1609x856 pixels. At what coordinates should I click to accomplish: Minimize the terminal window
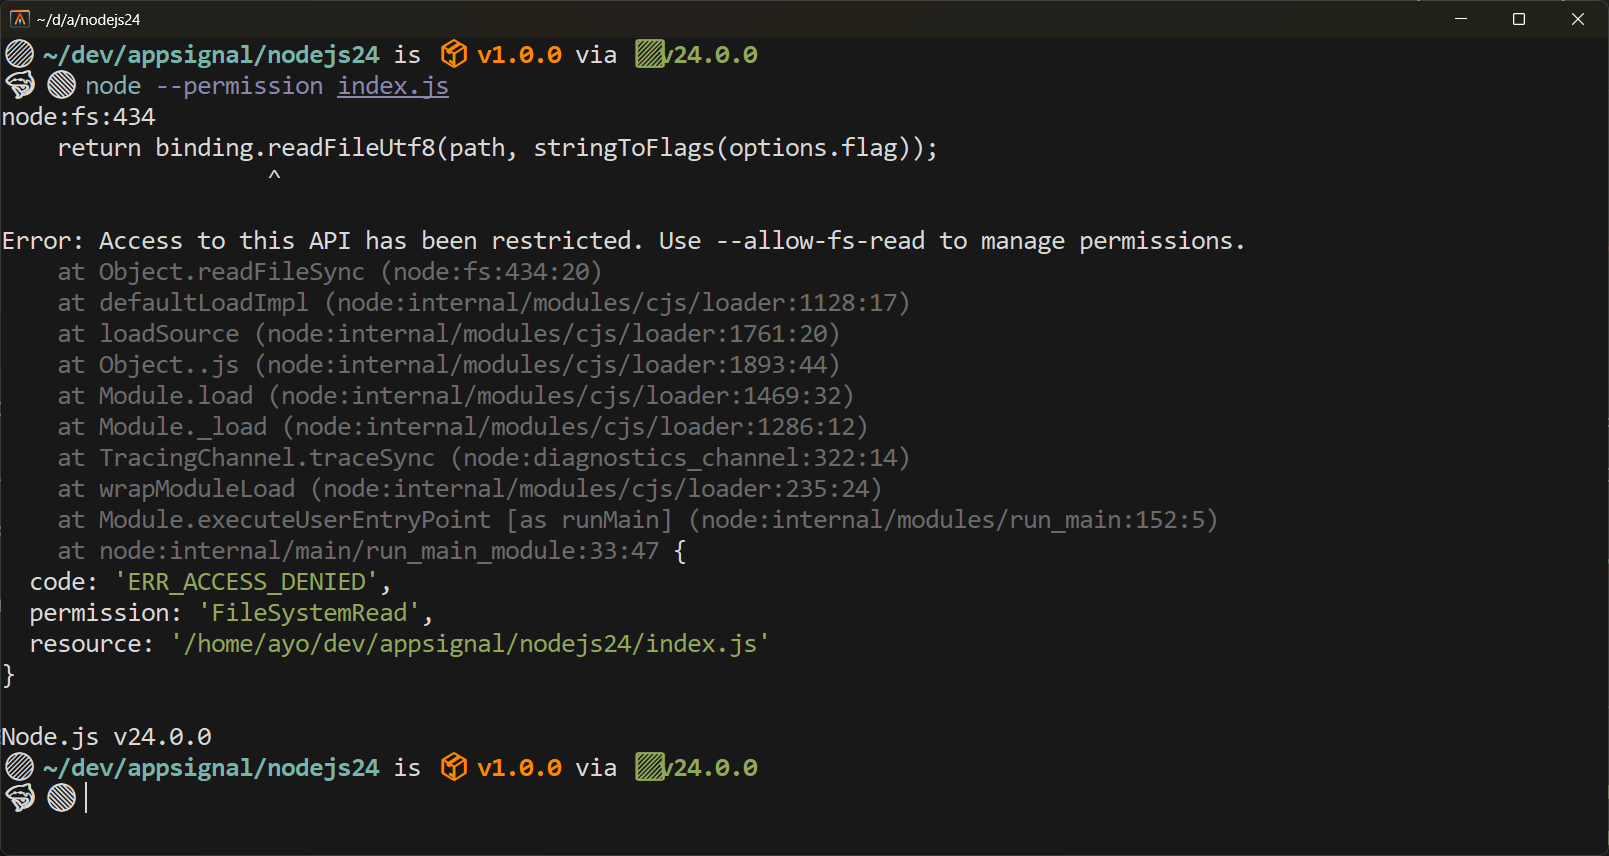pyautogui.click(x=1460, y=19)
